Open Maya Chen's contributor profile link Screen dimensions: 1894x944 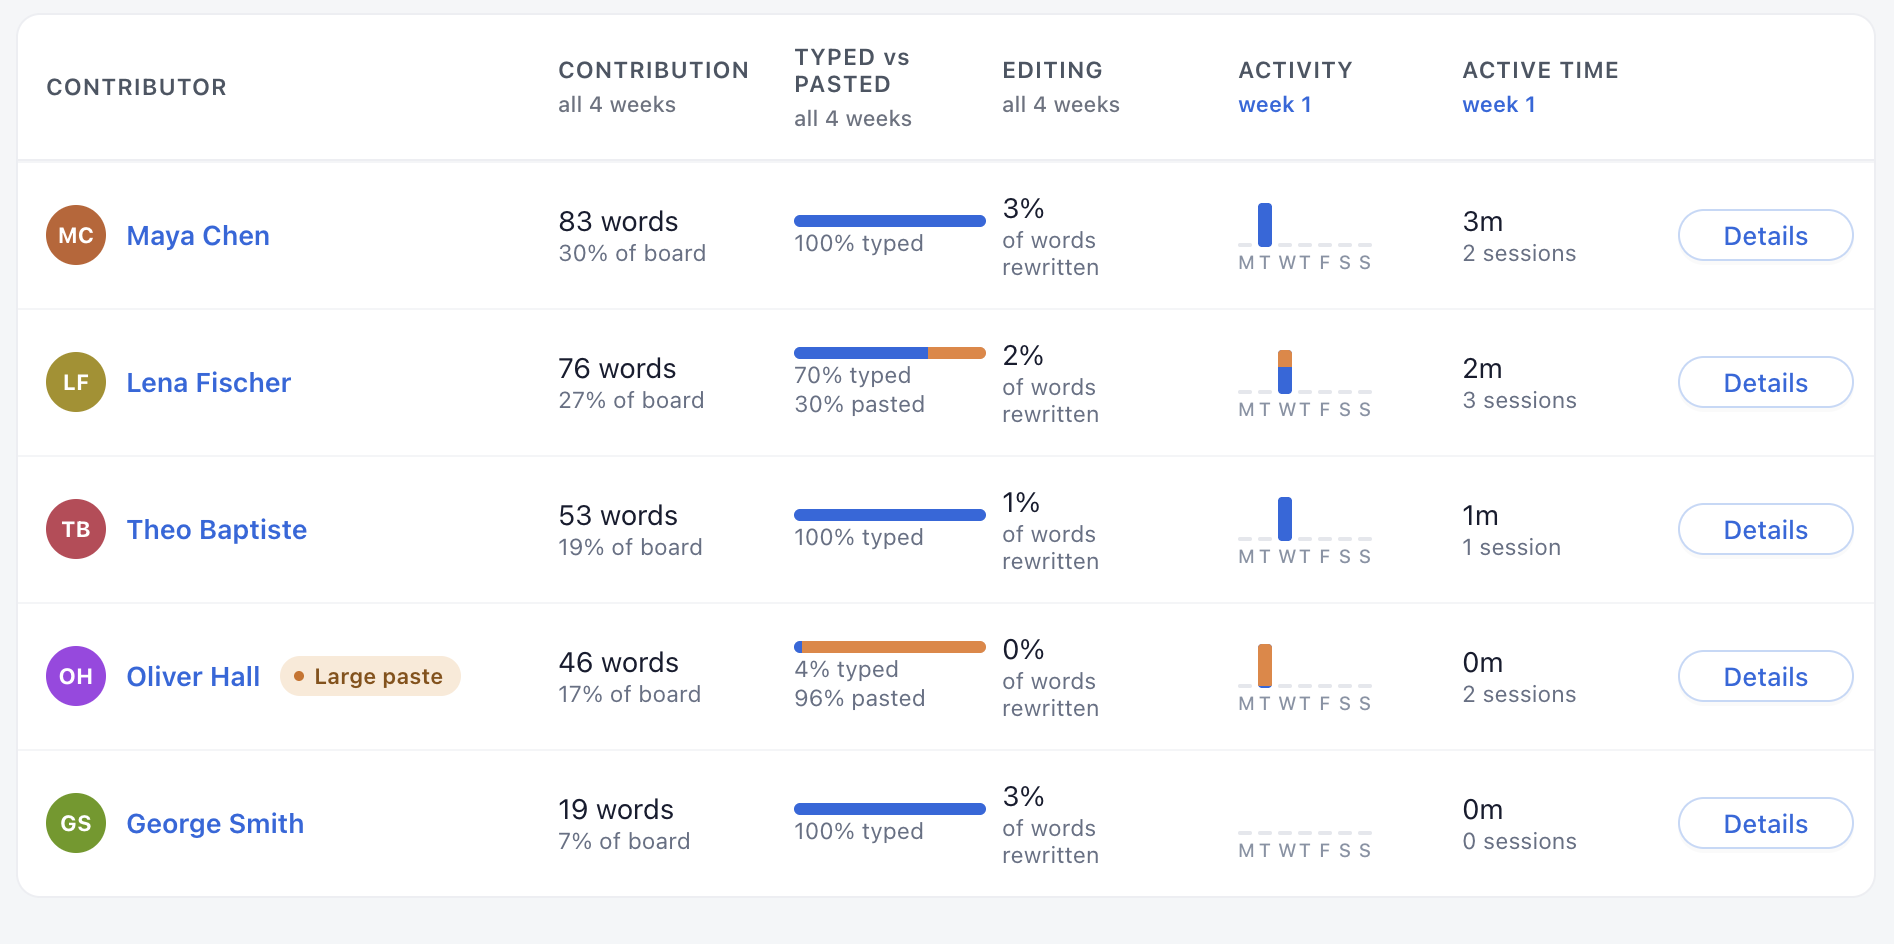coord(198,236)
